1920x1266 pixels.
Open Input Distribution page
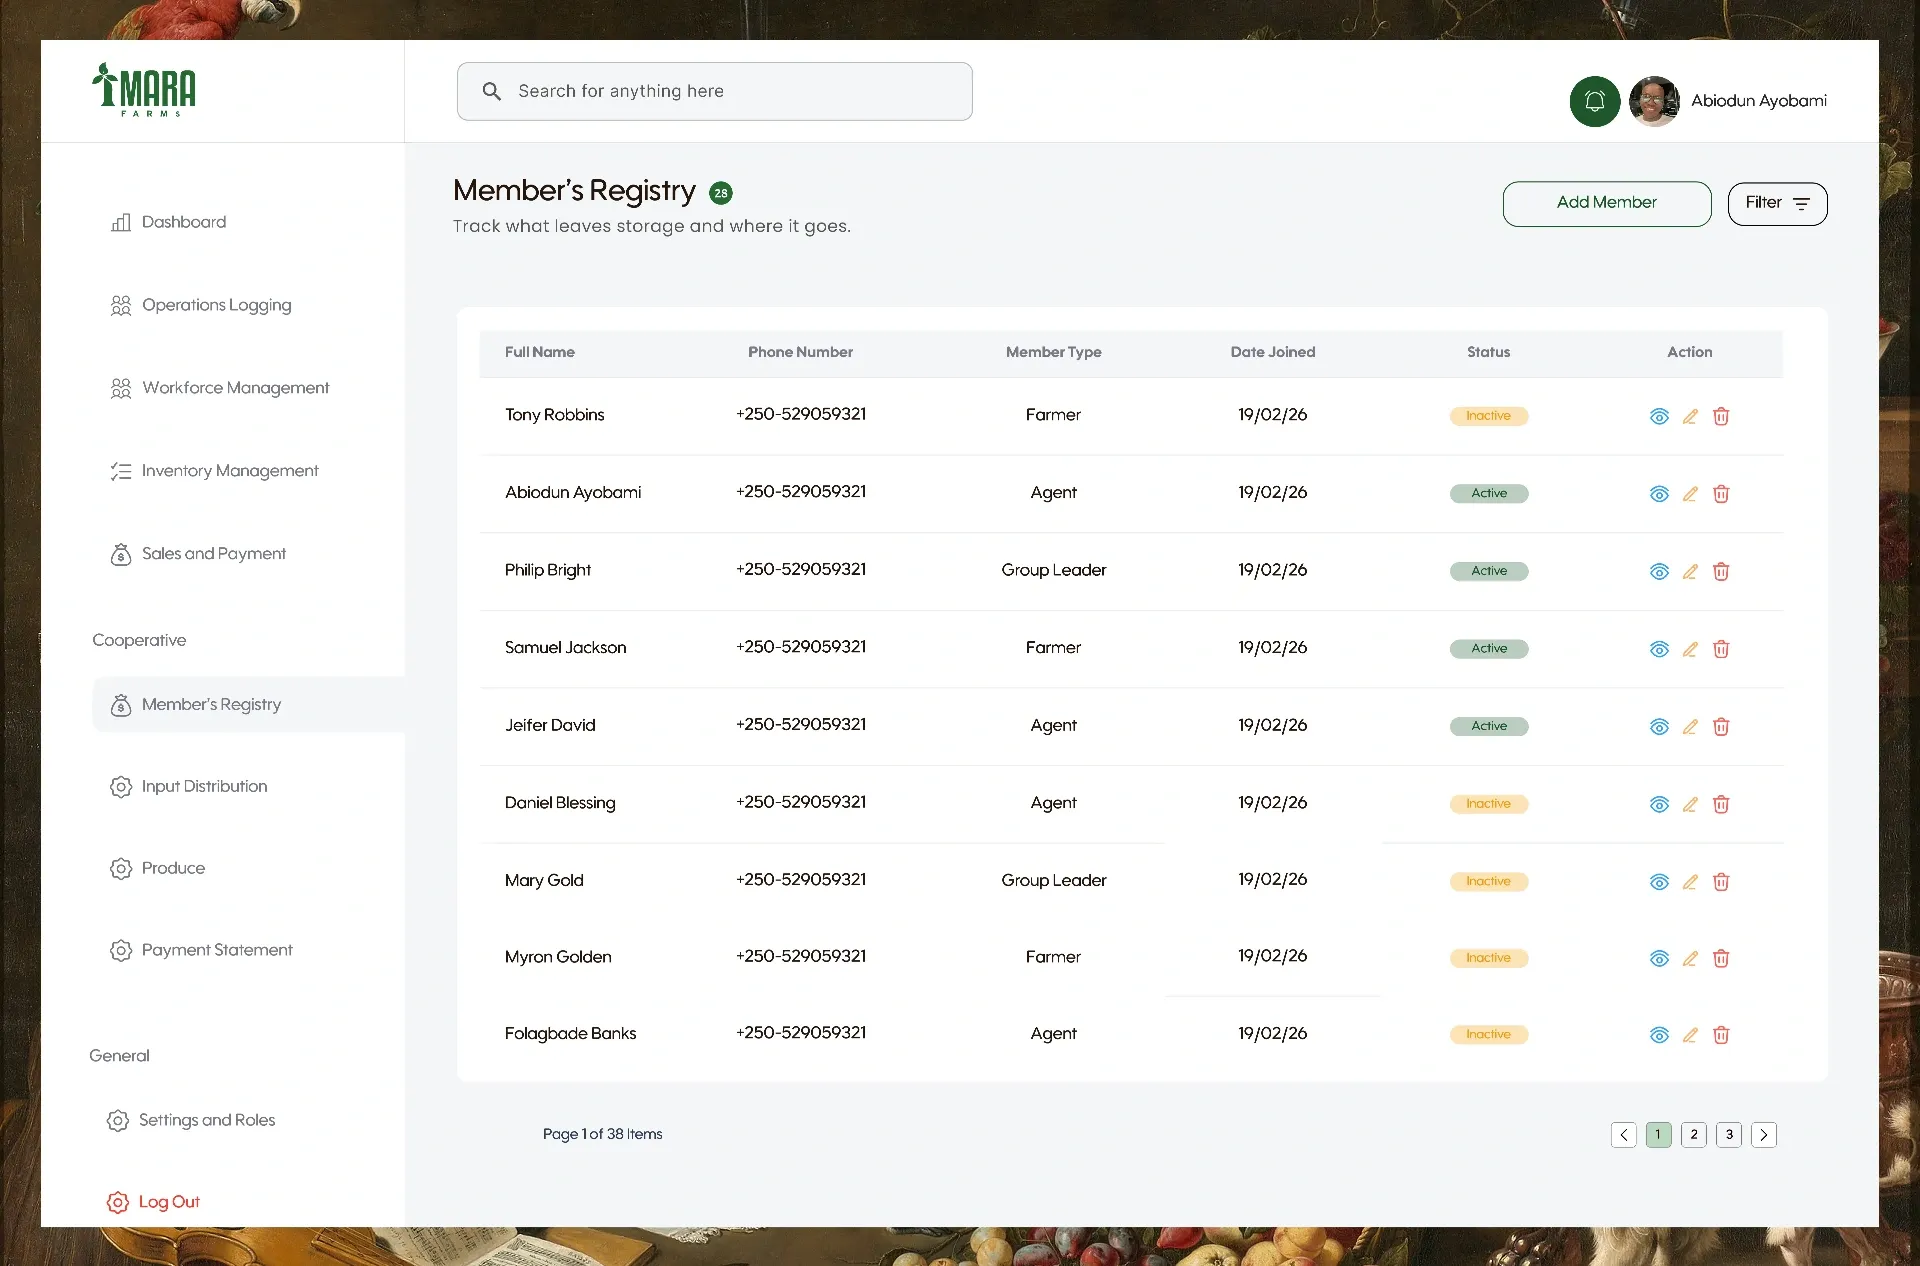(189, 787)
